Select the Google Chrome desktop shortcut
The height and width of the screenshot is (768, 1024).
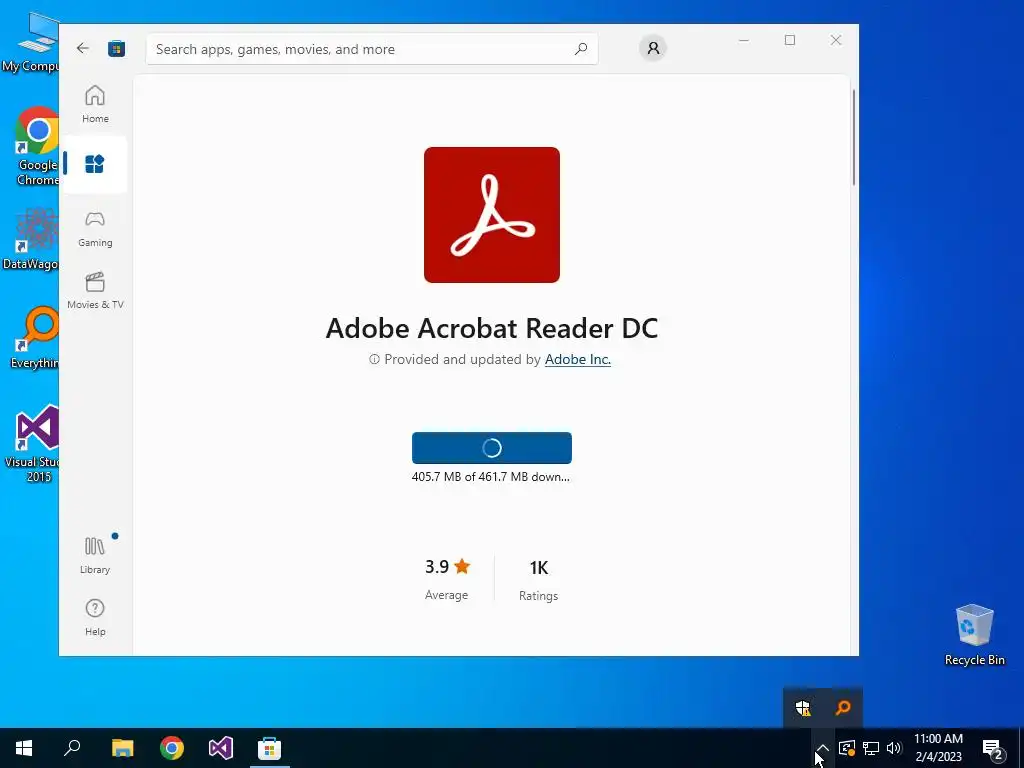(37, 146)
